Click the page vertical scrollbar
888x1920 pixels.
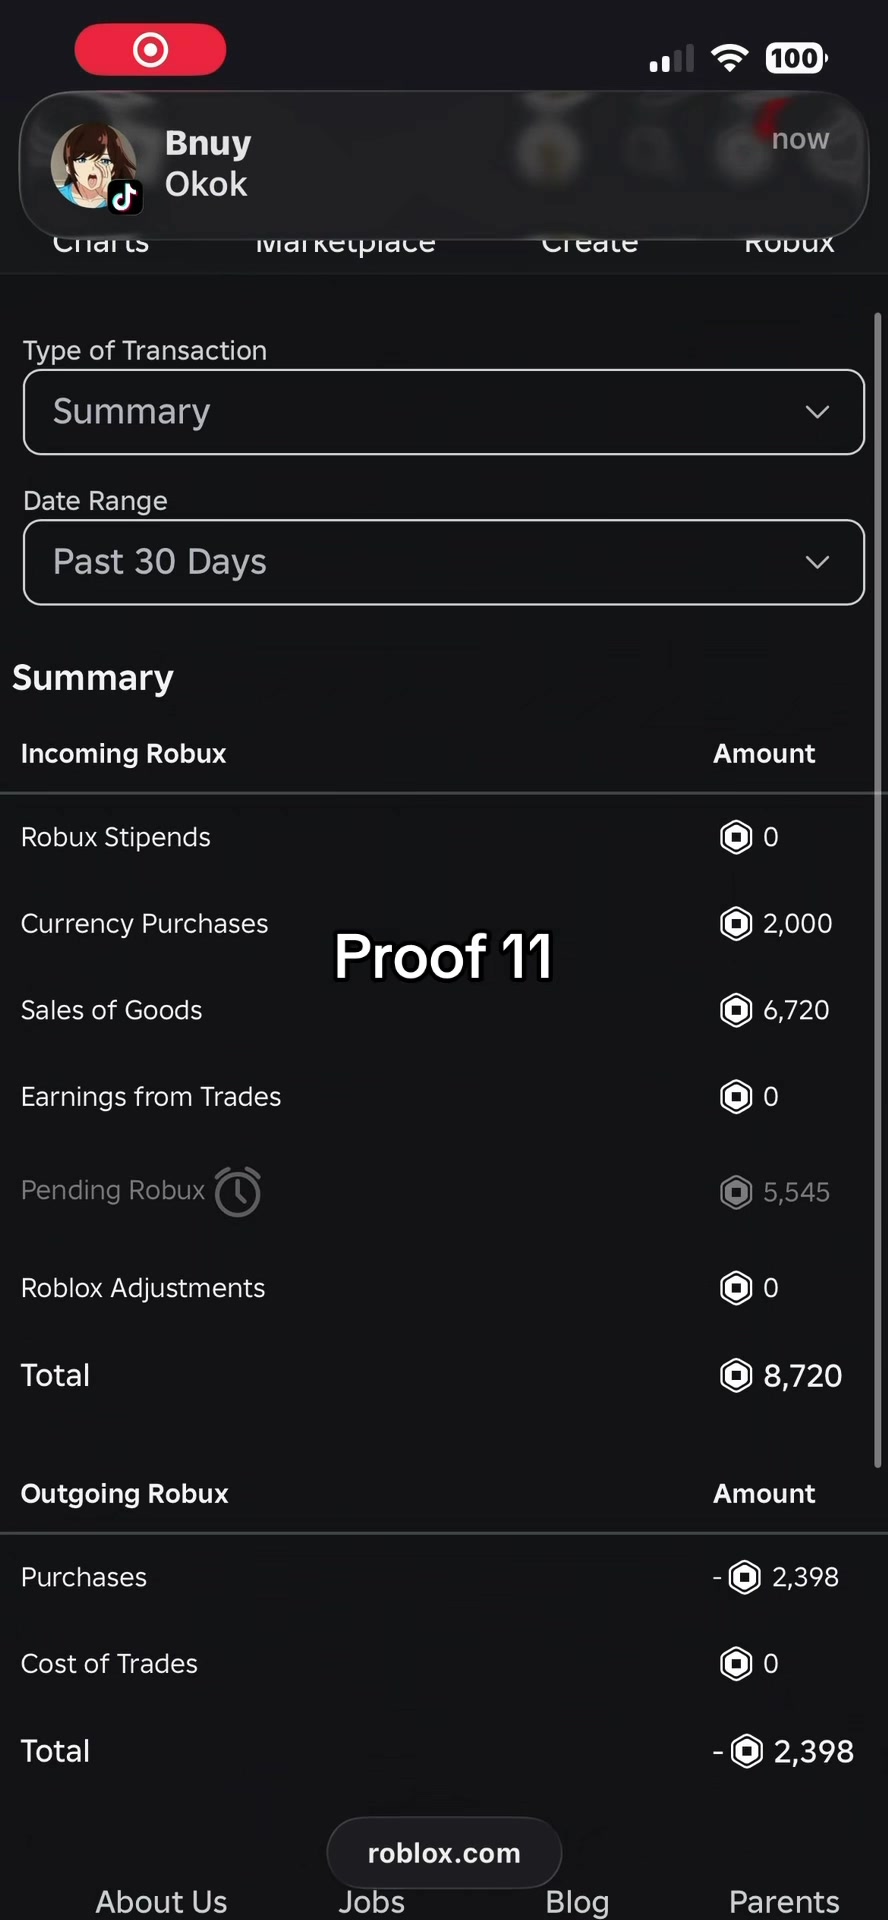(x=878, y=890)
